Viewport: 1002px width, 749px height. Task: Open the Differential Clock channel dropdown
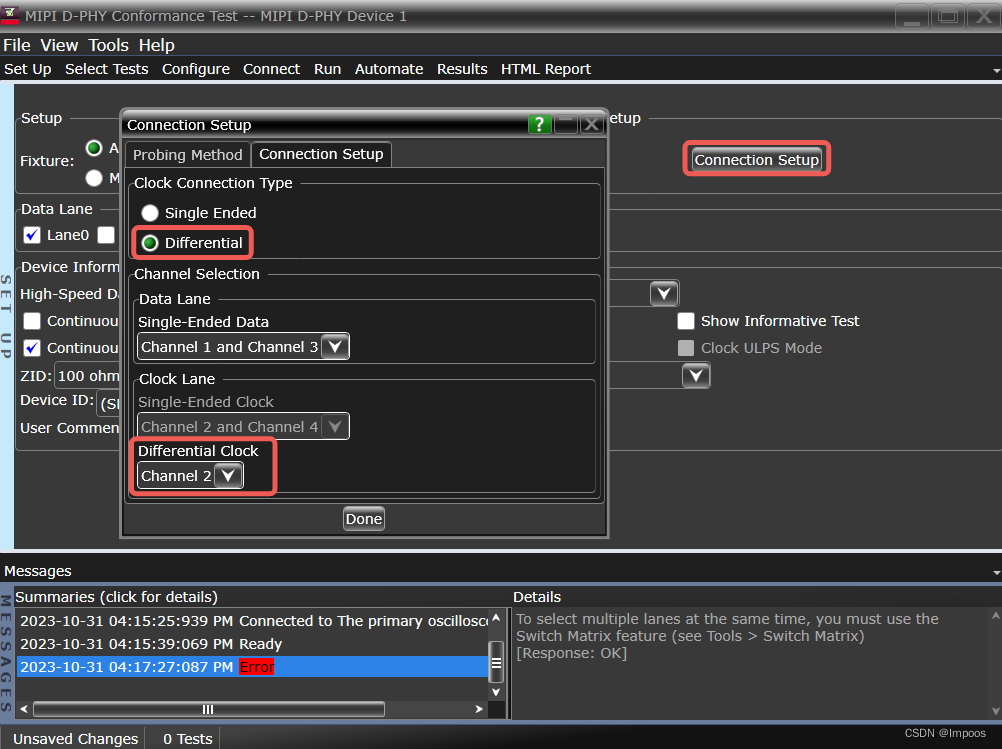228,475
